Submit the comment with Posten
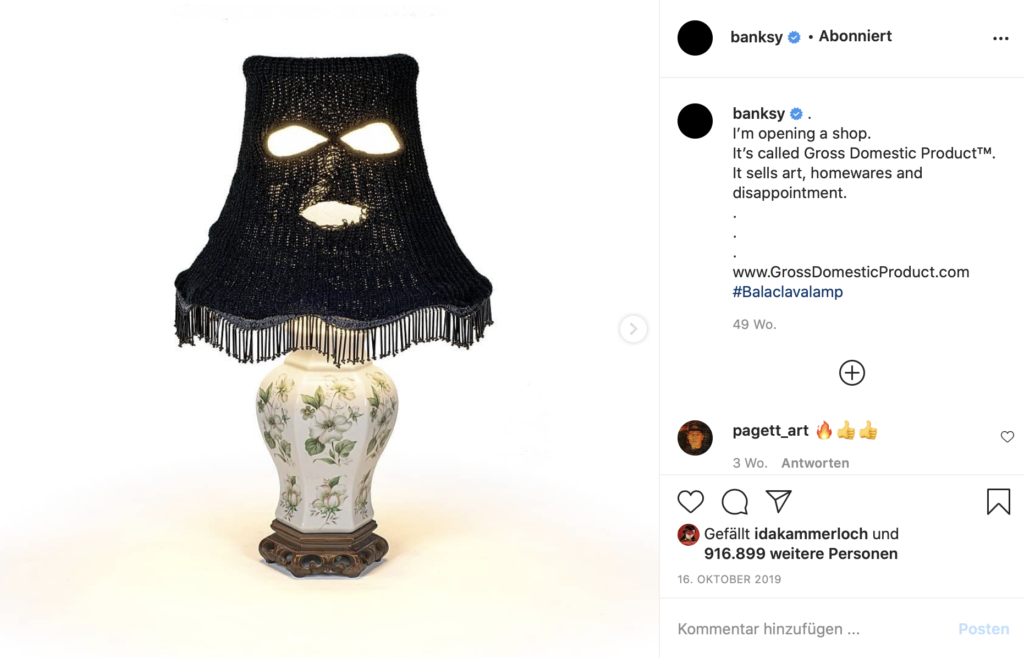 click(x=984, y=629)
